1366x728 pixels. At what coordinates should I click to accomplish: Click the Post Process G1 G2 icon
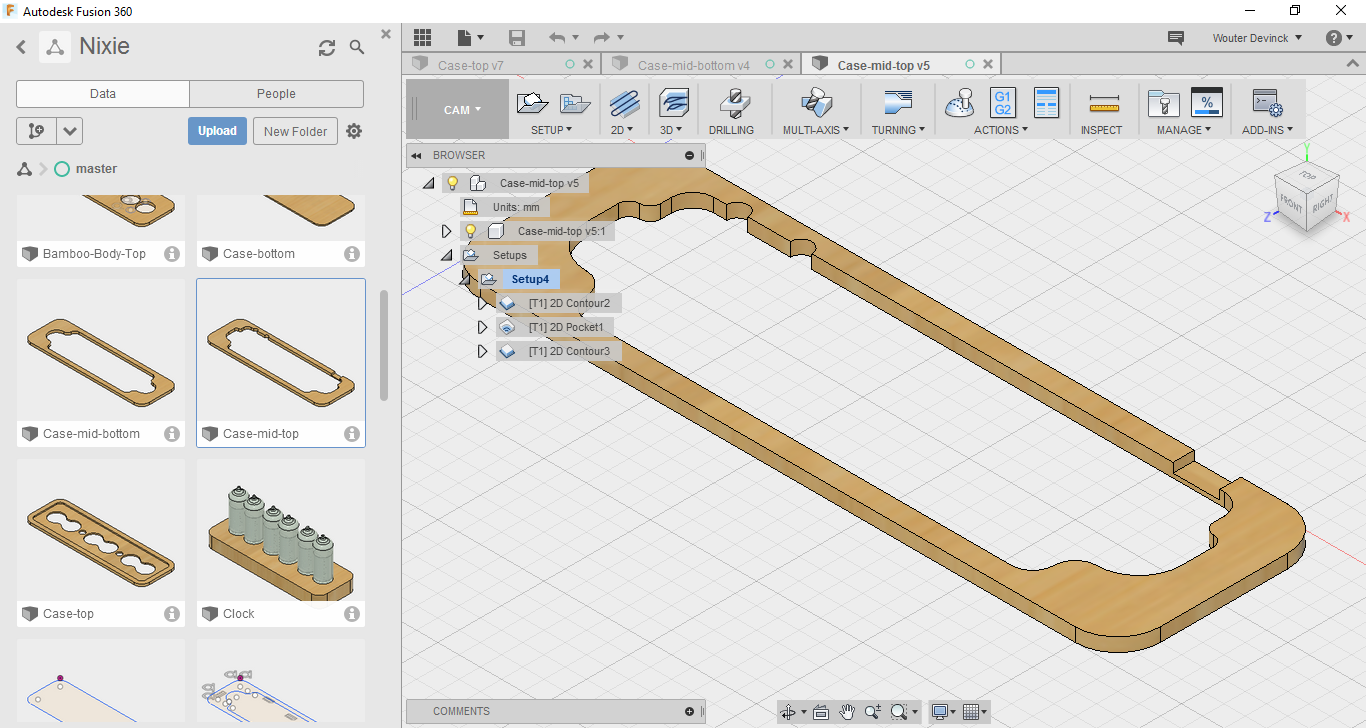(1002, 103)
